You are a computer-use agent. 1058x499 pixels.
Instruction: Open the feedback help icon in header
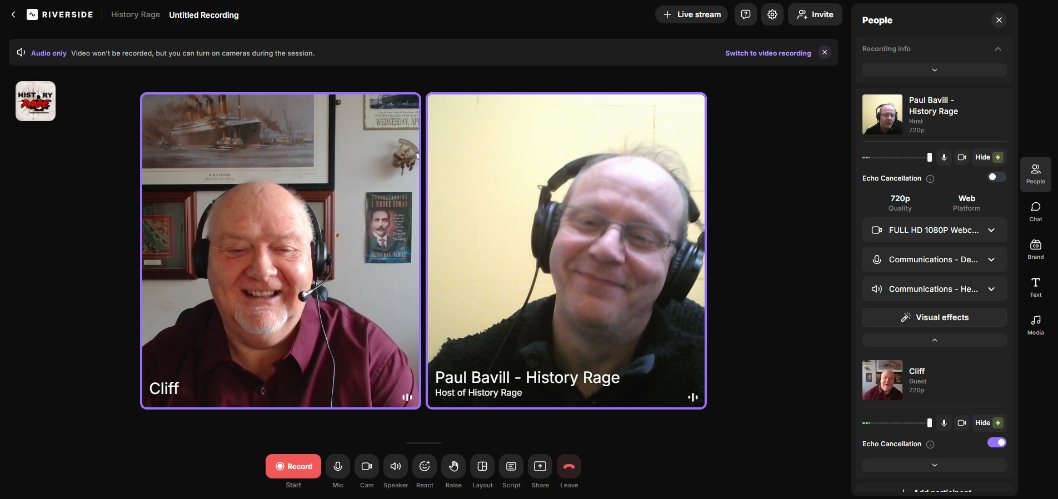pyautogui.click(x=745, y=14)
